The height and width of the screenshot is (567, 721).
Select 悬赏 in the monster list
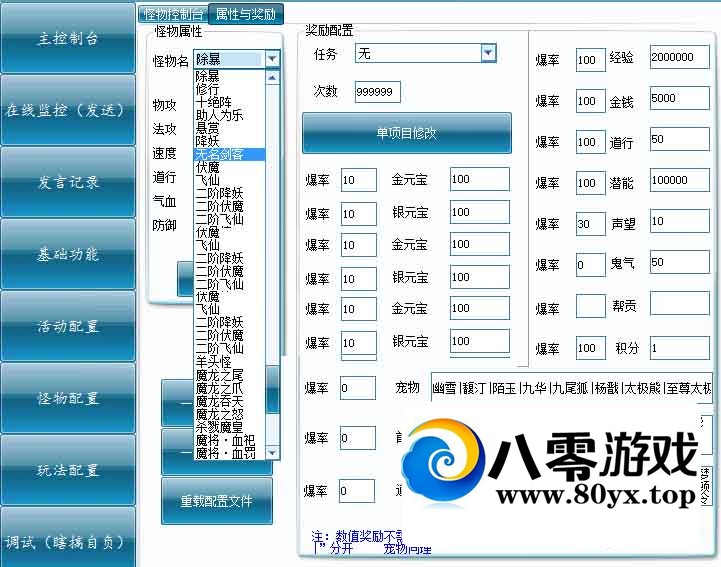(x=229, y=128)
